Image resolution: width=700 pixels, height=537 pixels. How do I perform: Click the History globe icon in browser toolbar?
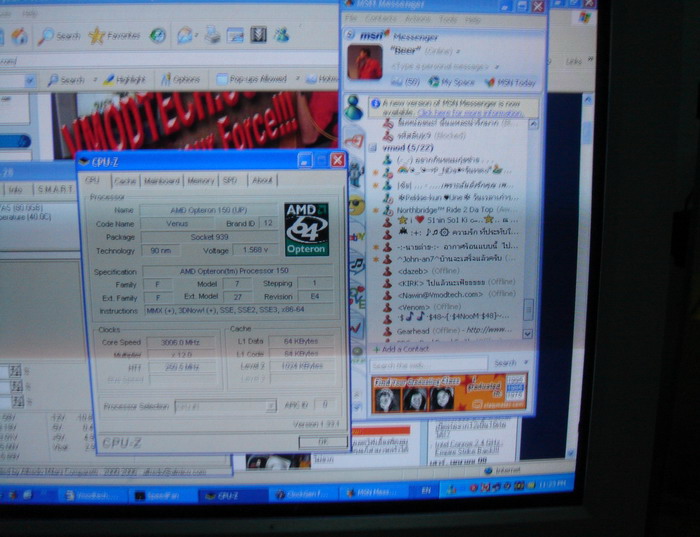pyautogui.click(x=158, y=35)
